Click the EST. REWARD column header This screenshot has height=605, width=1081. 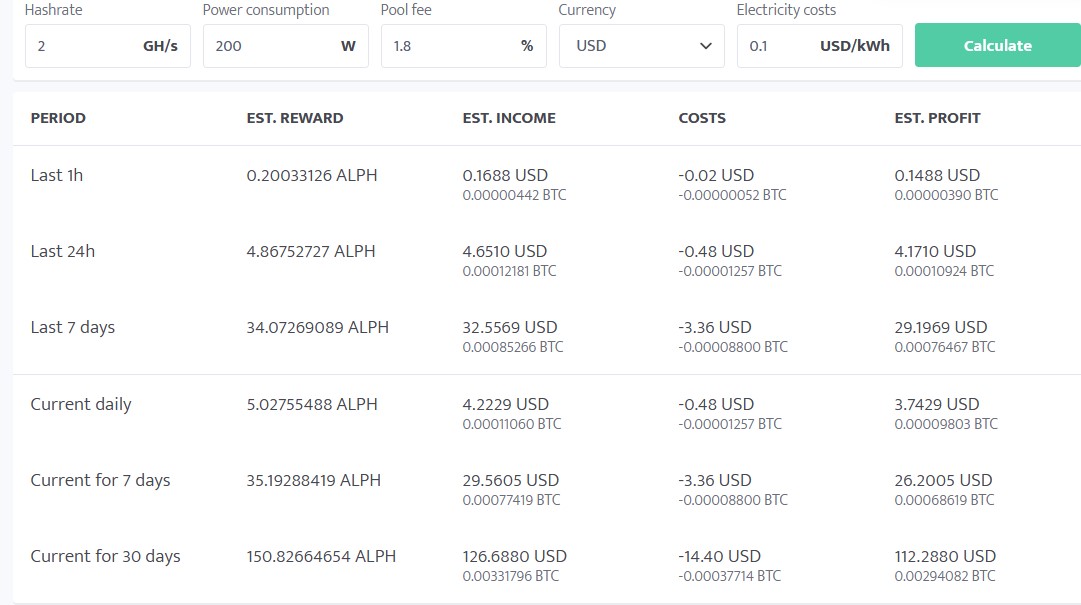tap(295, 118)
